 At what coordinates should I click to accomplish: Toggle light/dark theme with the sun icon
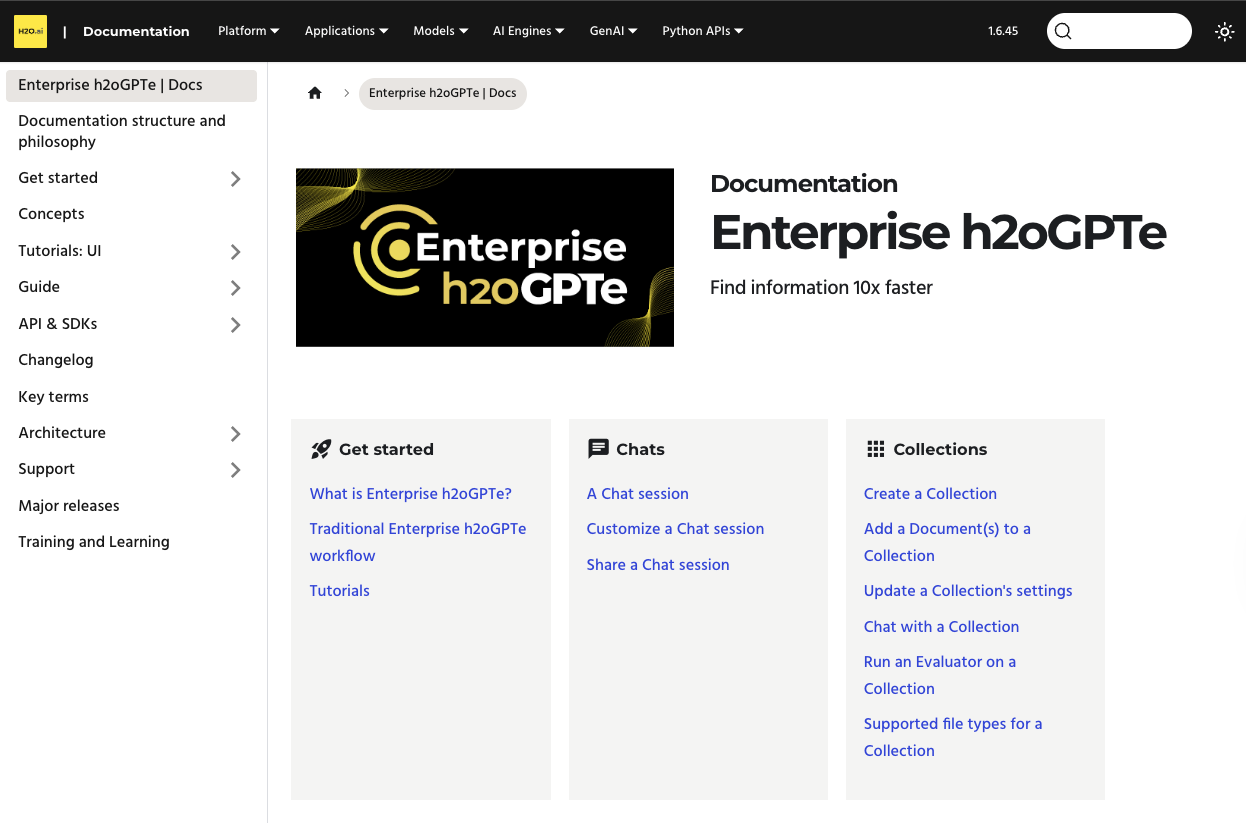tap(1224, 31)
